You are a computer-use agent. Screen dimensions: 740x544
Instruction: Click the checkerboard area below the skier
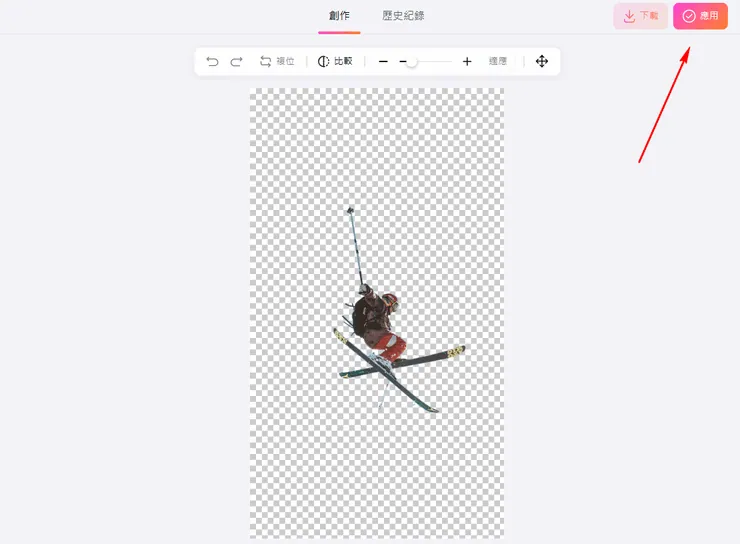tap(376, 470)
